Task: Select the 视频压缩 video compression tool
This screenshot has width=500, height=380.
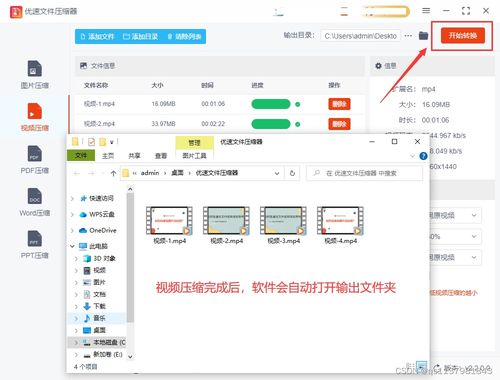Action: coord(35,117)
